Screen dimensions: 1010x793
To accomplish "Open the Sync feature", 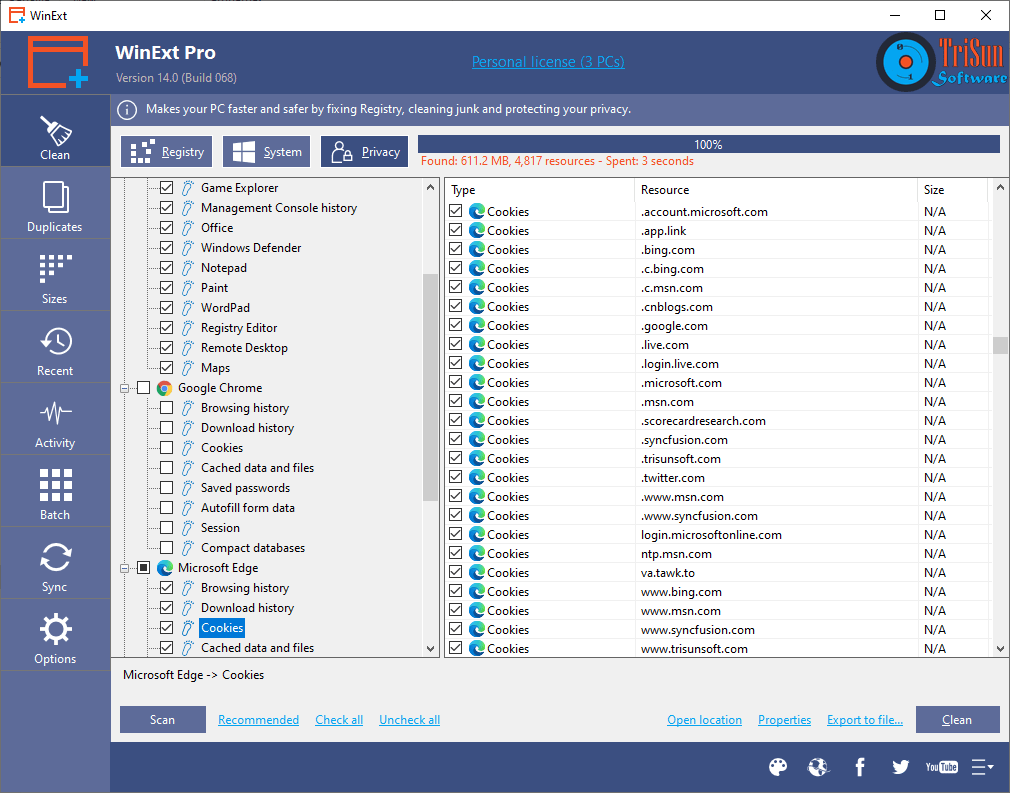I will 55,563.
